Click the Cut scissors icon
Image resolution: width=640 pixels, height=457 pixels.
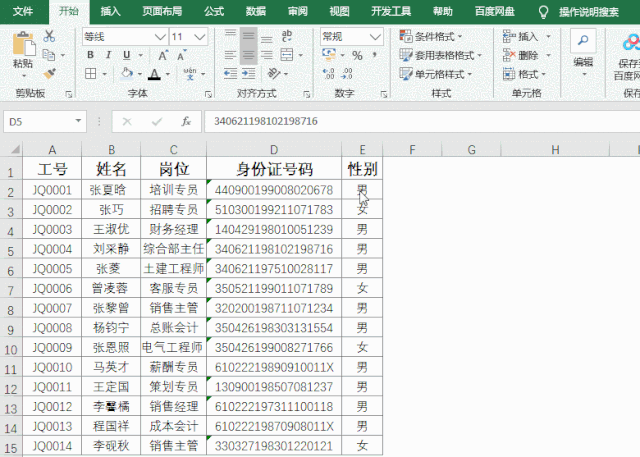pos(49,36)
